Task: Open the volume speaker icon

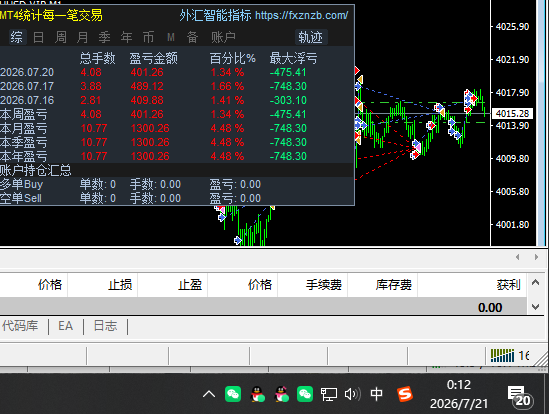Action: pos(352,394)
